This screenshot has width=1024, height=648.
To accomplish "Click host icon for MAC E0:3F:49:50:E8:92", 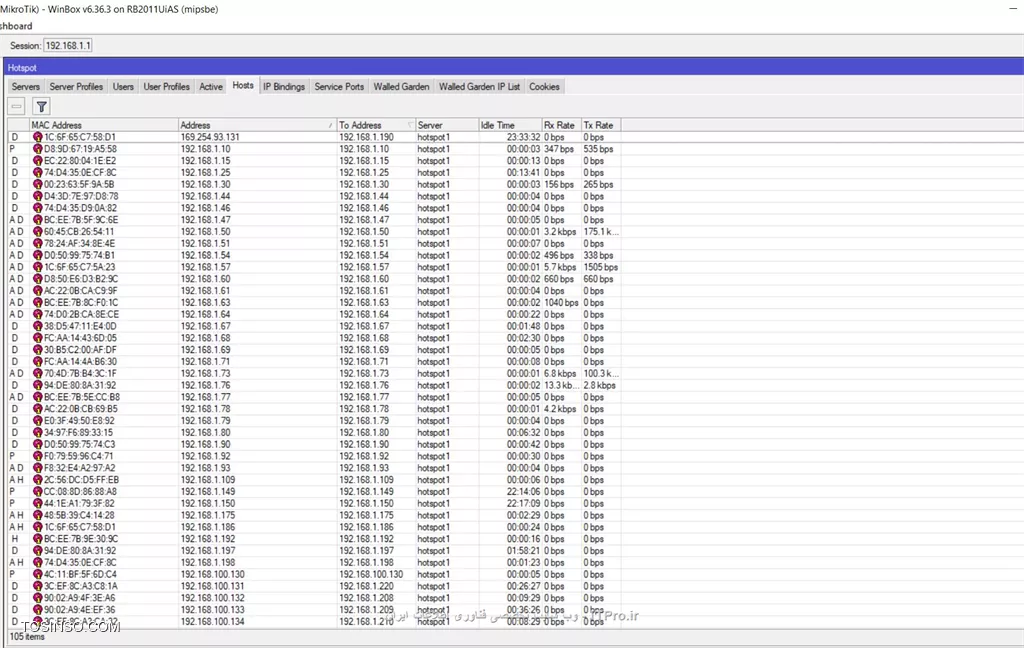I will point(37,421).
